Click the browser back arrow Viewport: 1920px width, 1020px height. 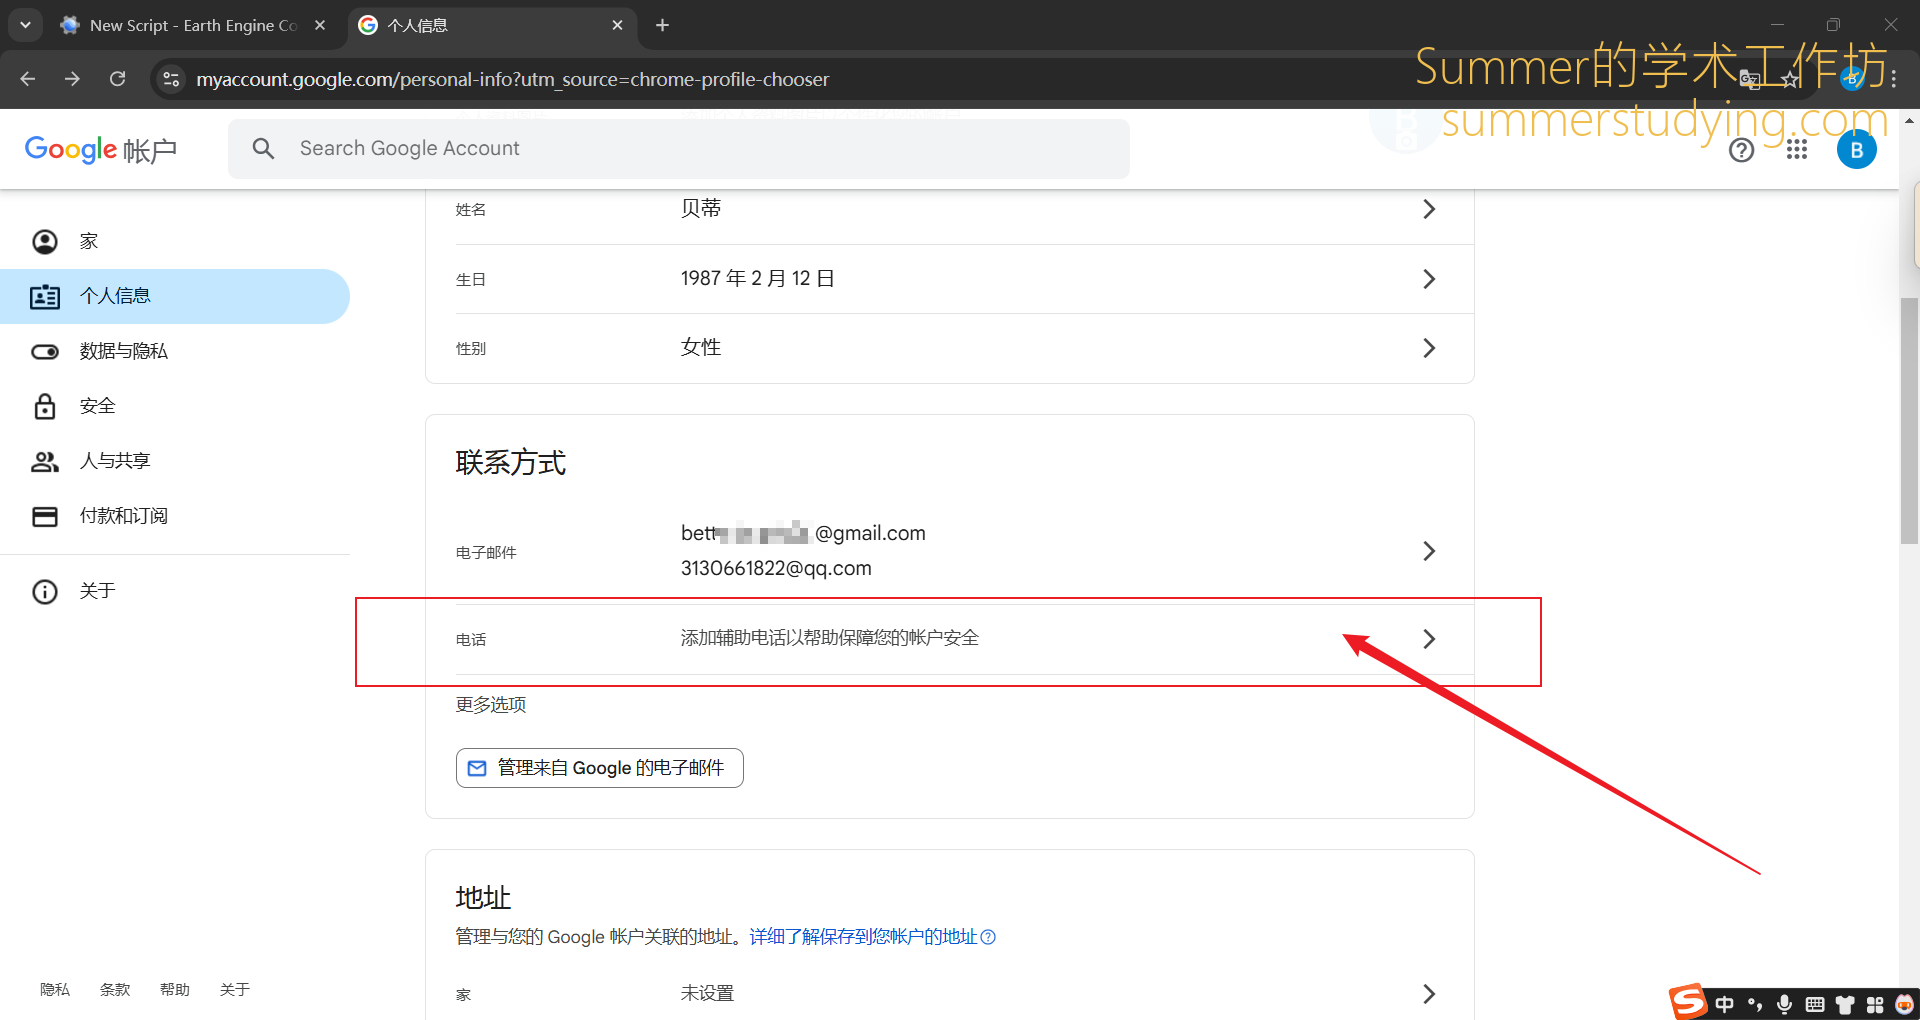pyautogui.click(x=28, y=79)
